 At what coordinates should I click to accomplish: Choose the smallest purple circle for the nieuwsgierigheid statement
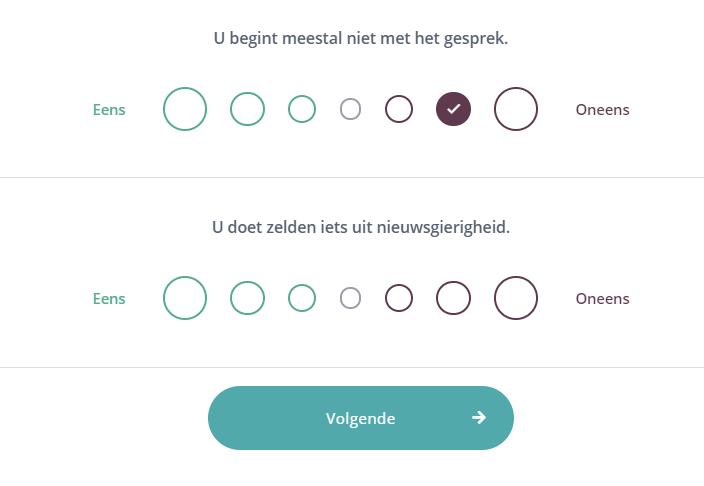(399, 298)
